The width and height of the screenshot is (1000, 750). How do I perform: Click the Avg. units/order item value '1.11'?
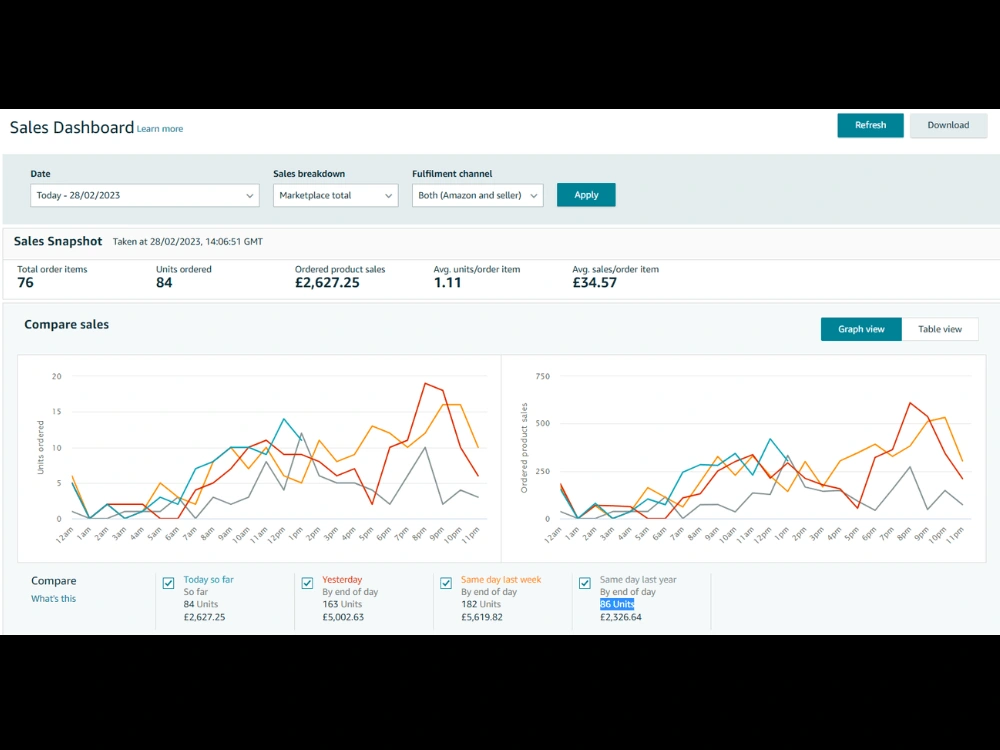coord(447,283)
